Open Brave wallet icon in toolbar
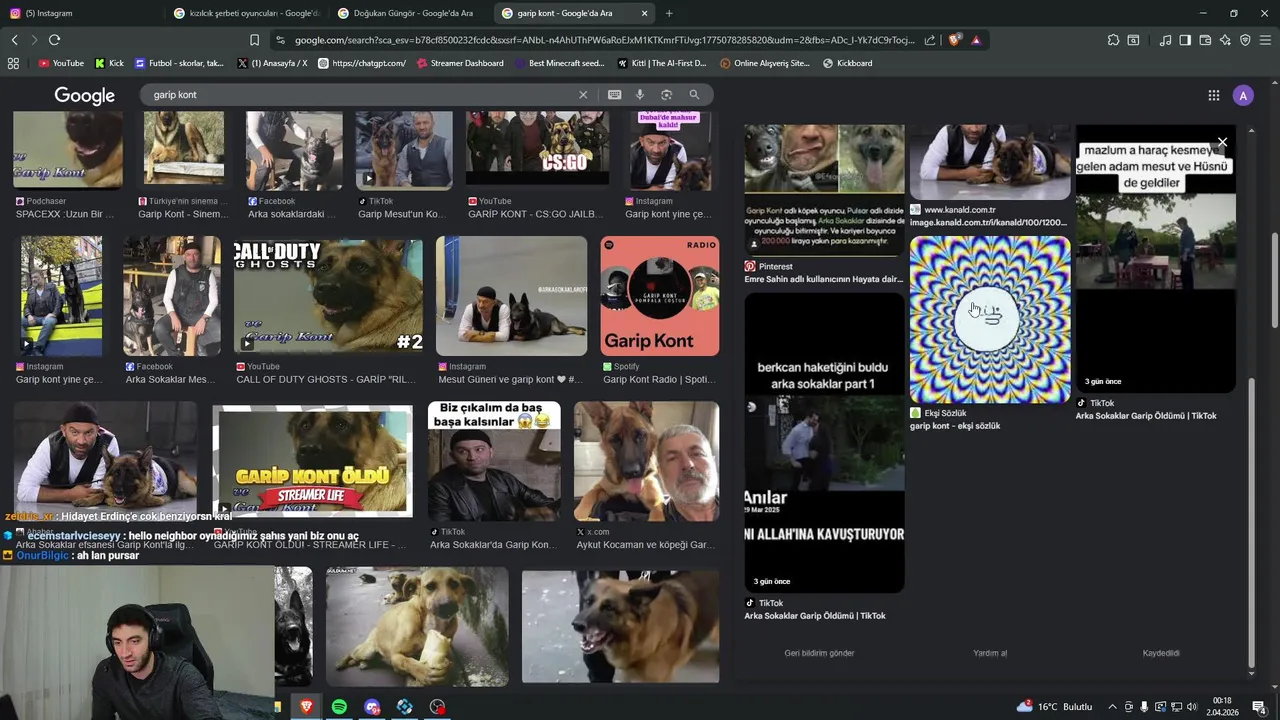The height and width of the screenshot is (720, 1280). 1205,40
